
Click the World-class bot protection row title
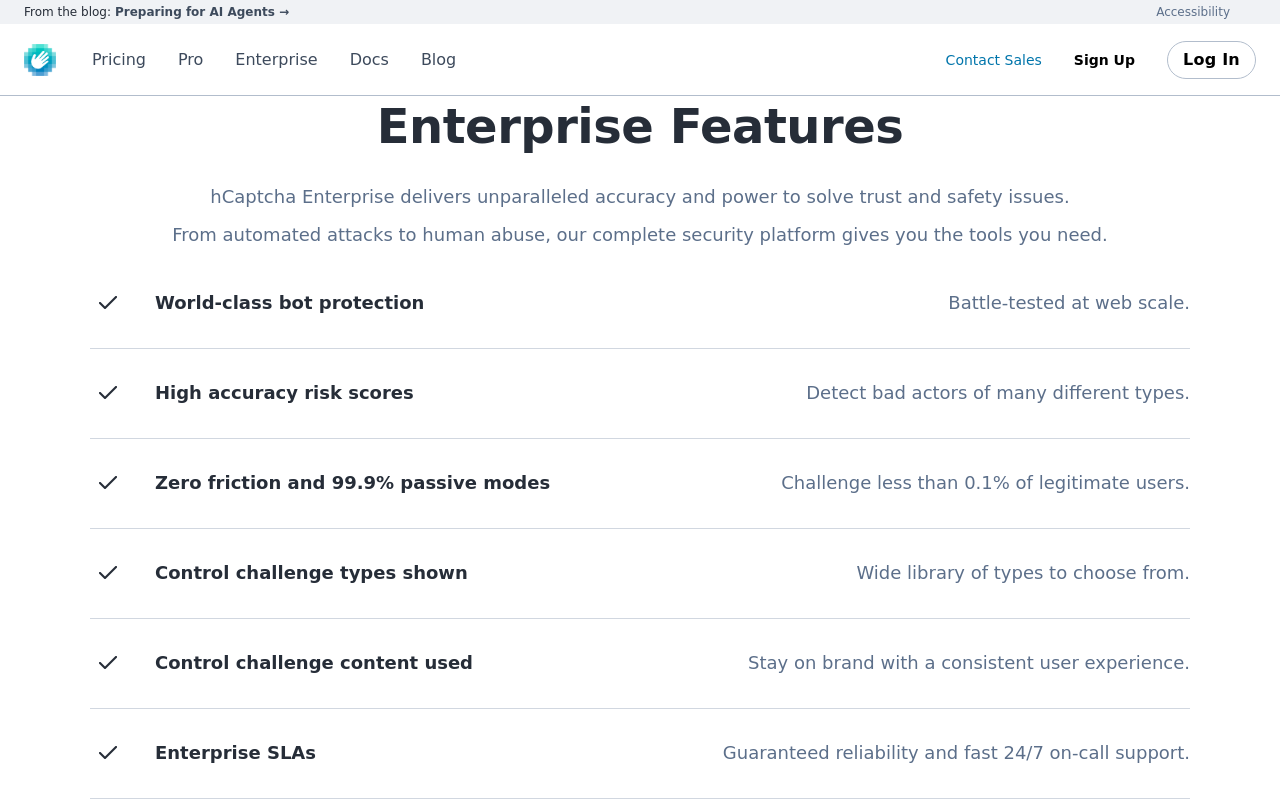(289, 303)
